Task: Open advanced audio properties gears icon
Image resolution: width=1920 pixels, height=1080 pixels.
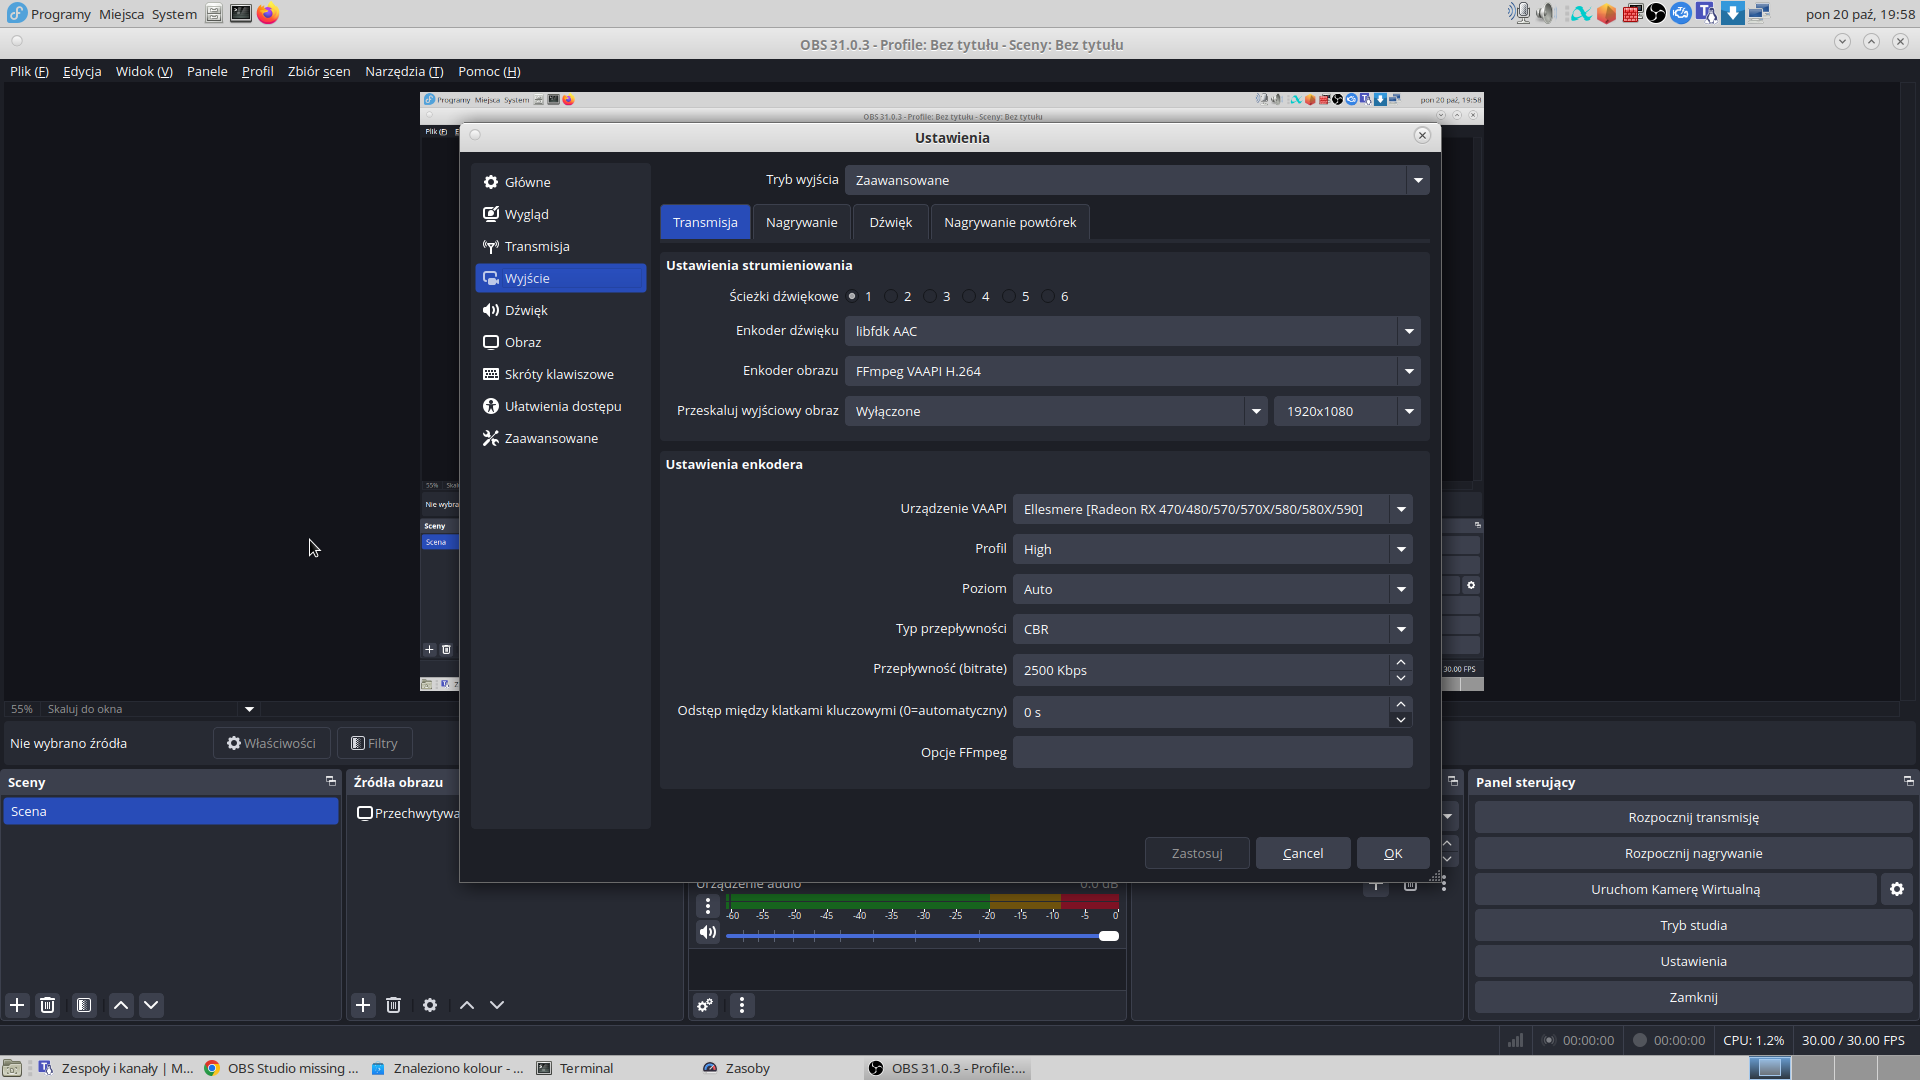Action: [x=706, y=1005]
